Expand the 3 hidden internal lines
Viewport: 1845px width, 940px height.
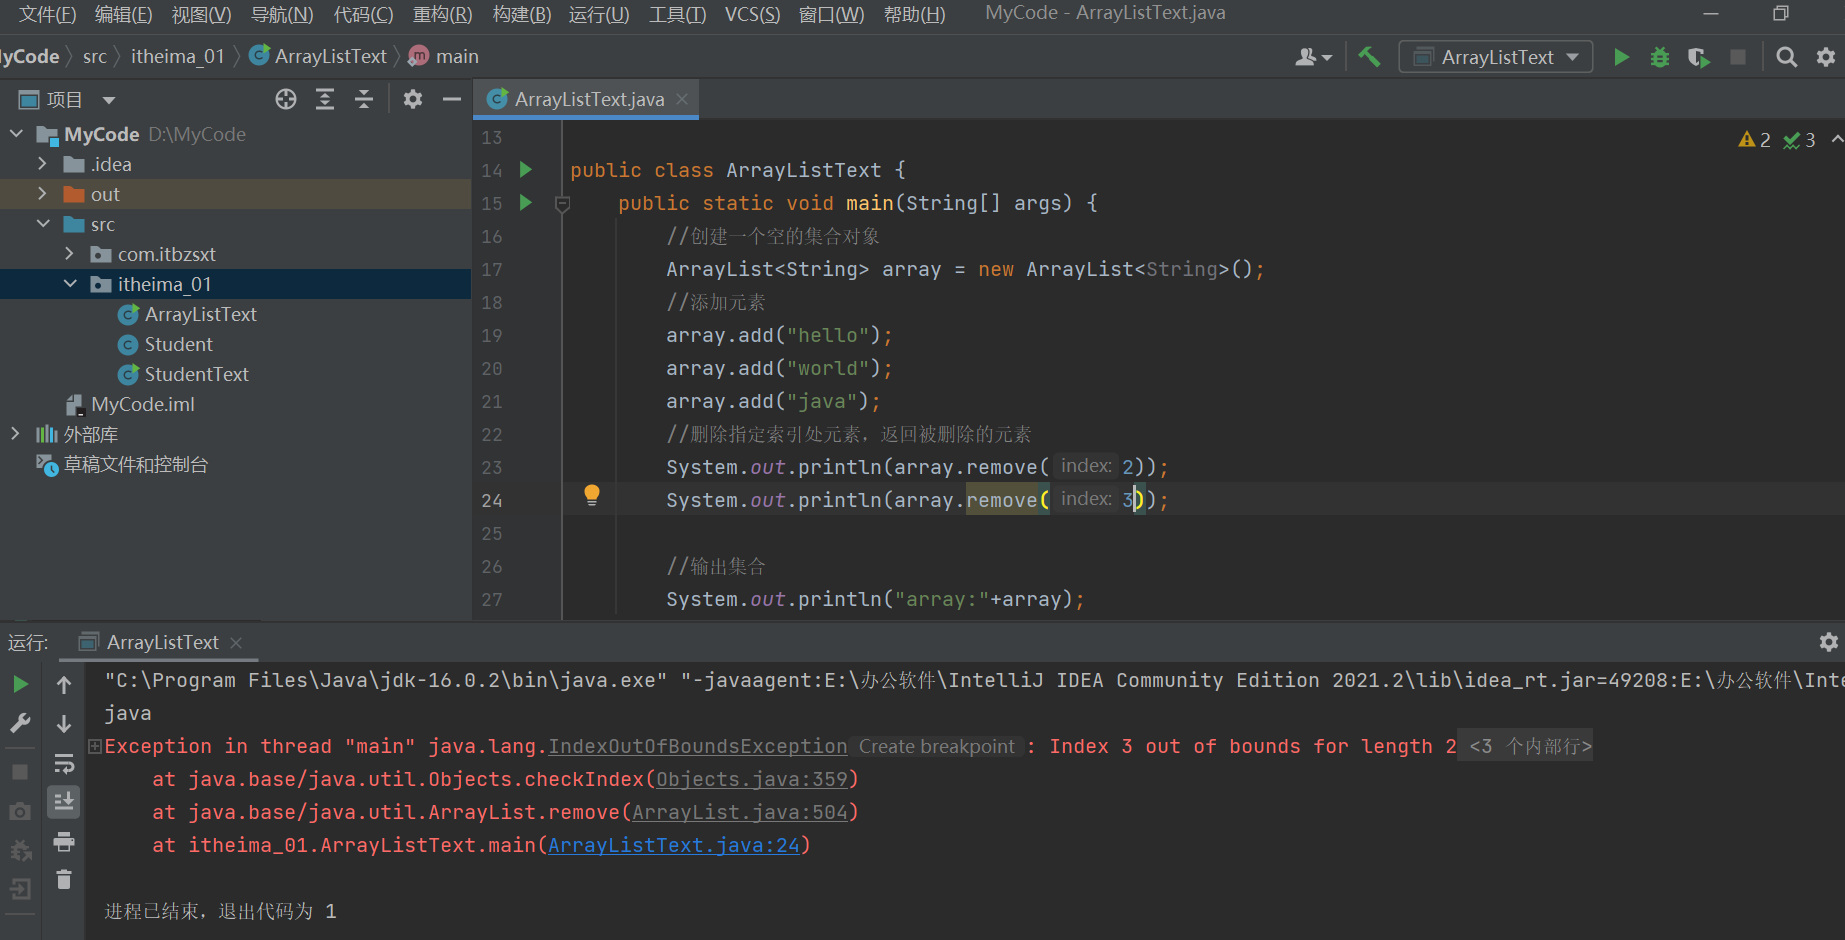tap(1527, 746)
